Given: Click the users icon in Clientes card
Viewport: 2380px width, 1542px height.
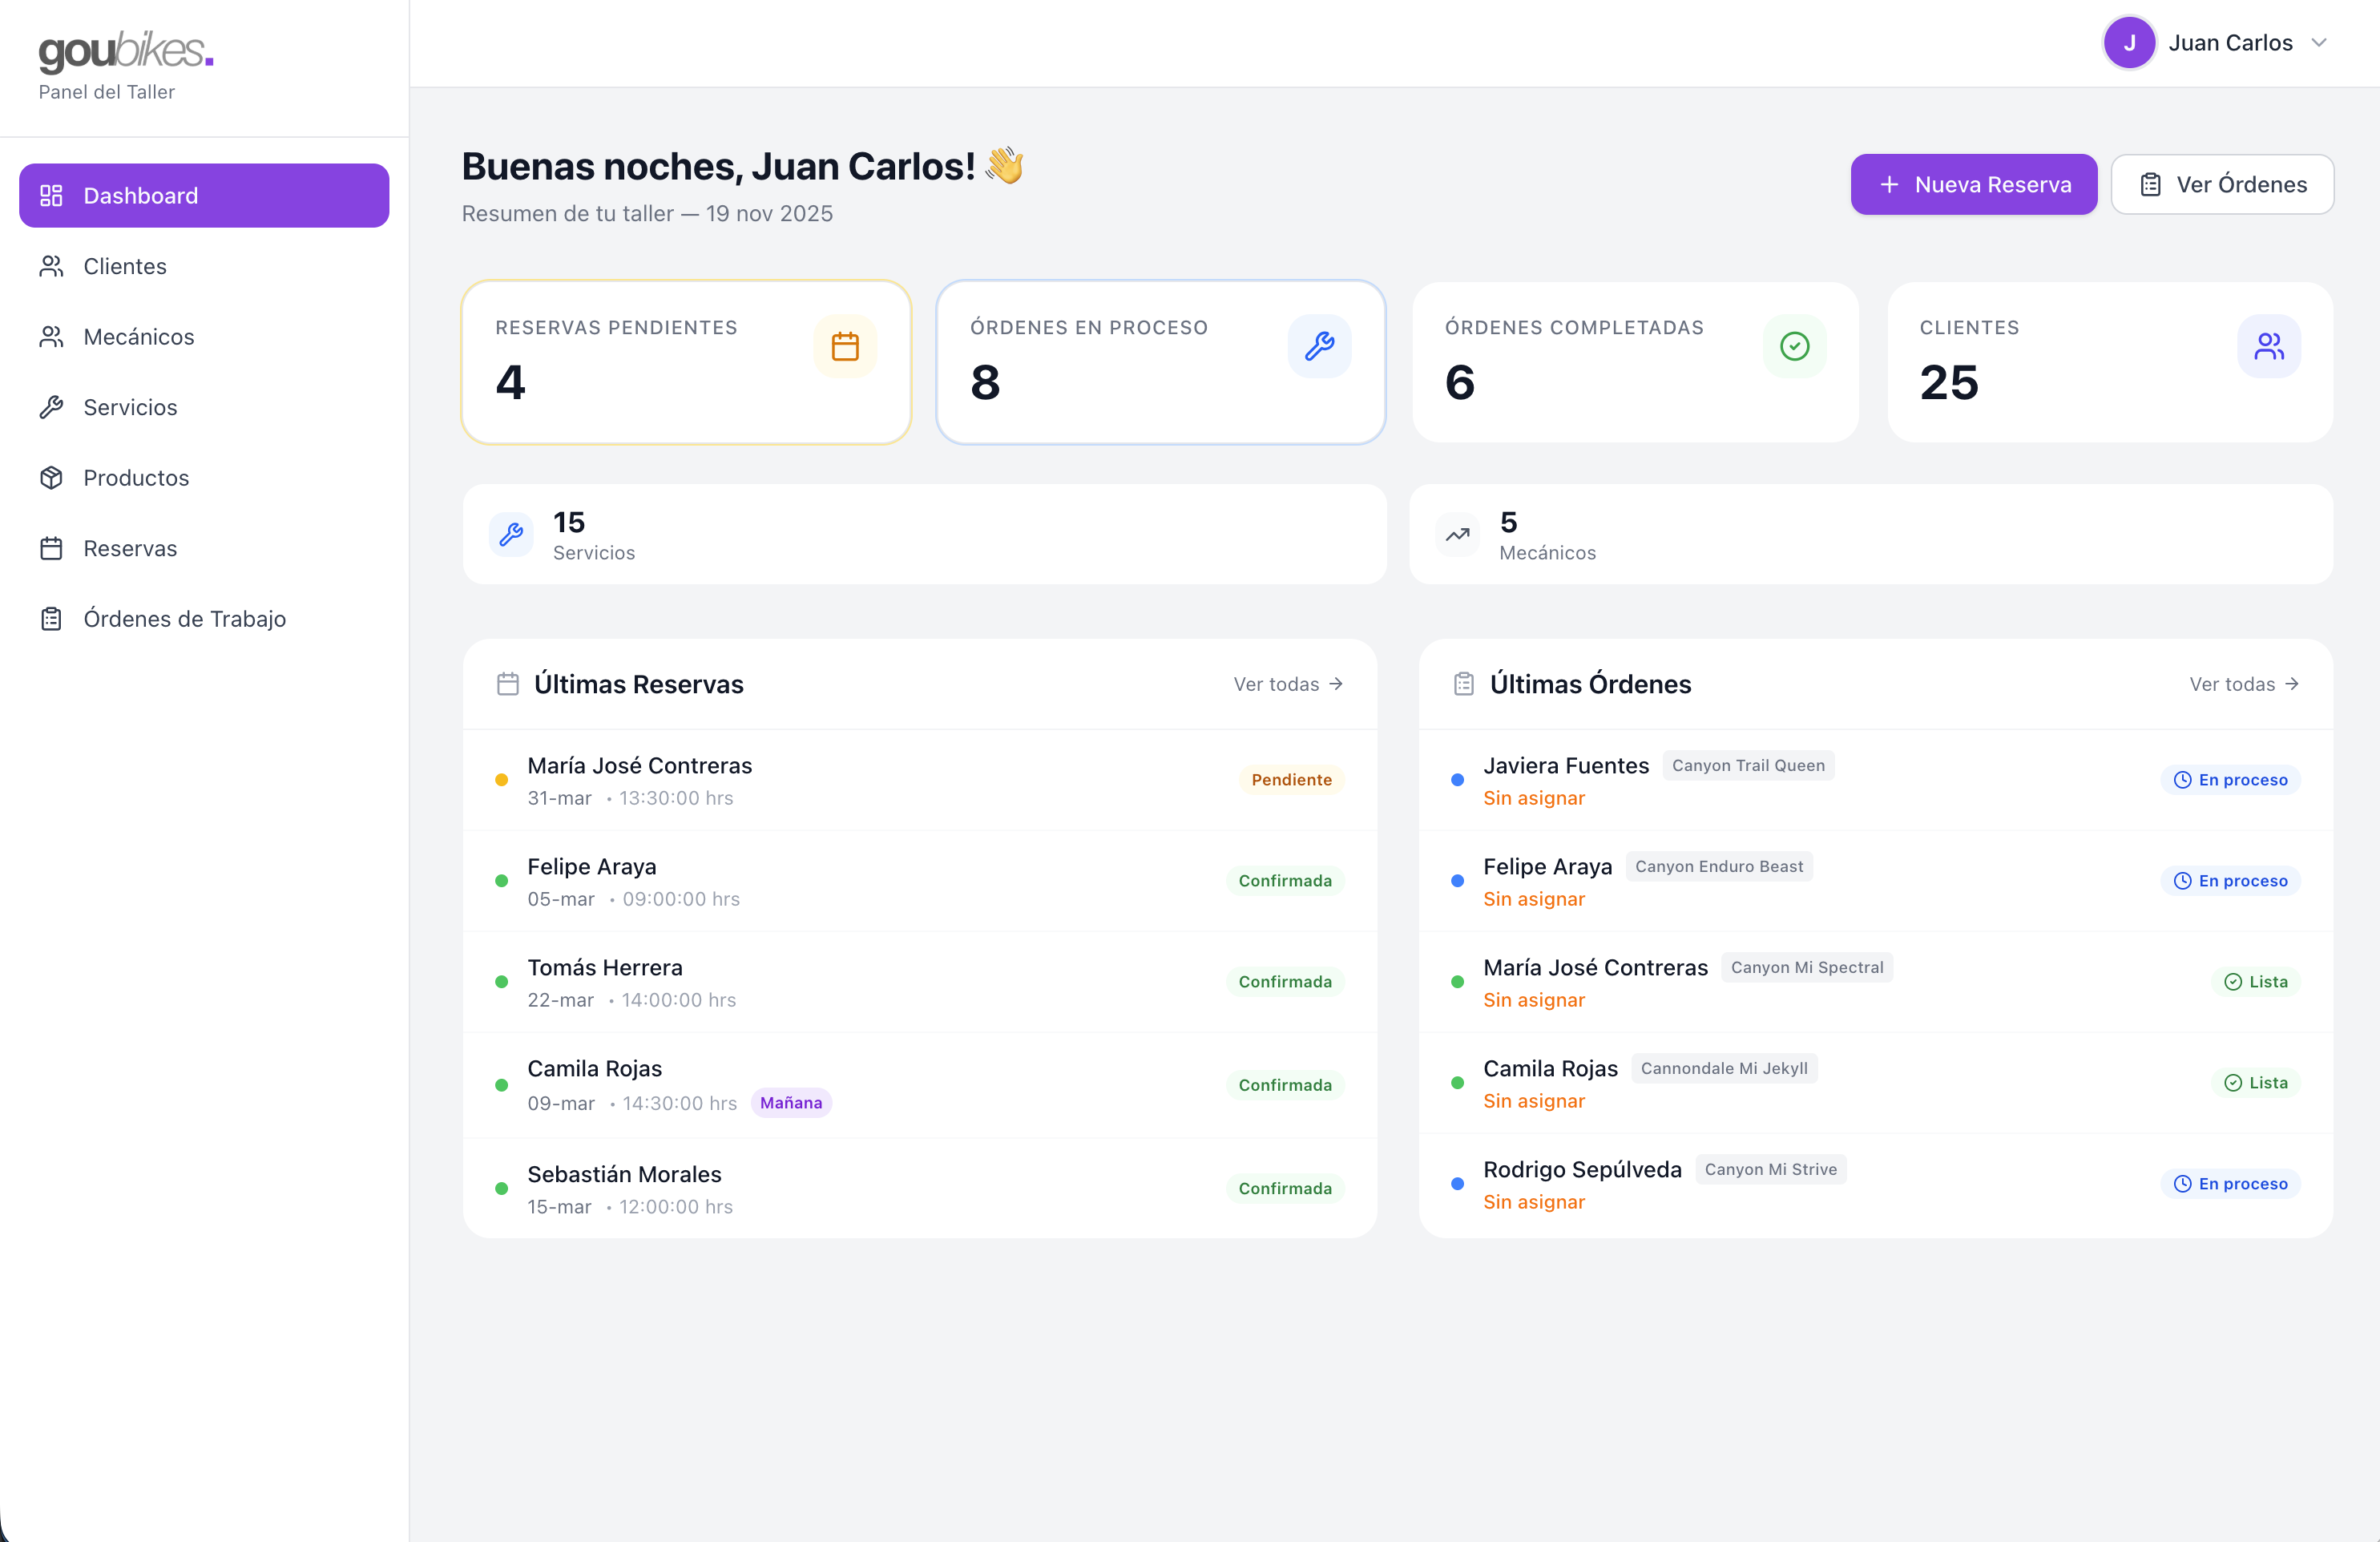Looking at the screenshot, I should (2268, 347).
